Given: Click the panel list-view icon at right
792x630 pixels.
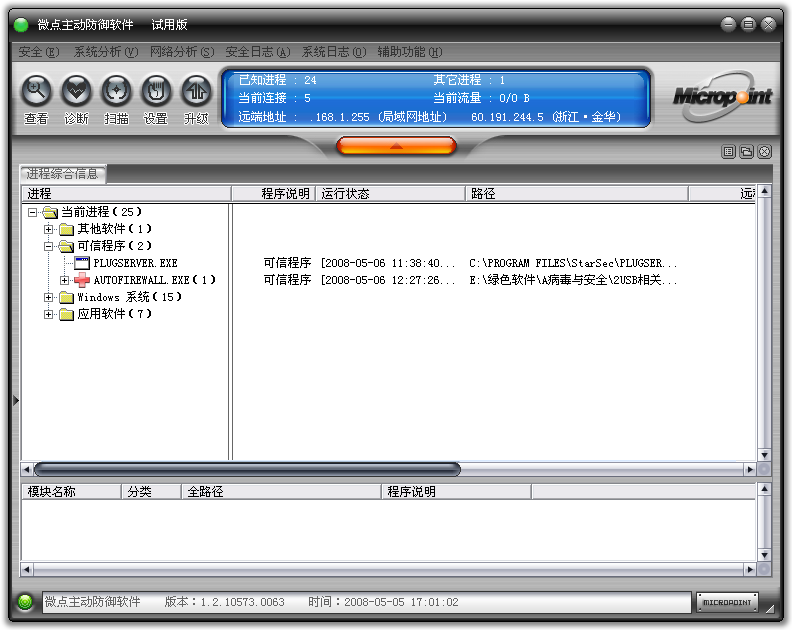Looking at the screenshot, I should click(728, 152).
